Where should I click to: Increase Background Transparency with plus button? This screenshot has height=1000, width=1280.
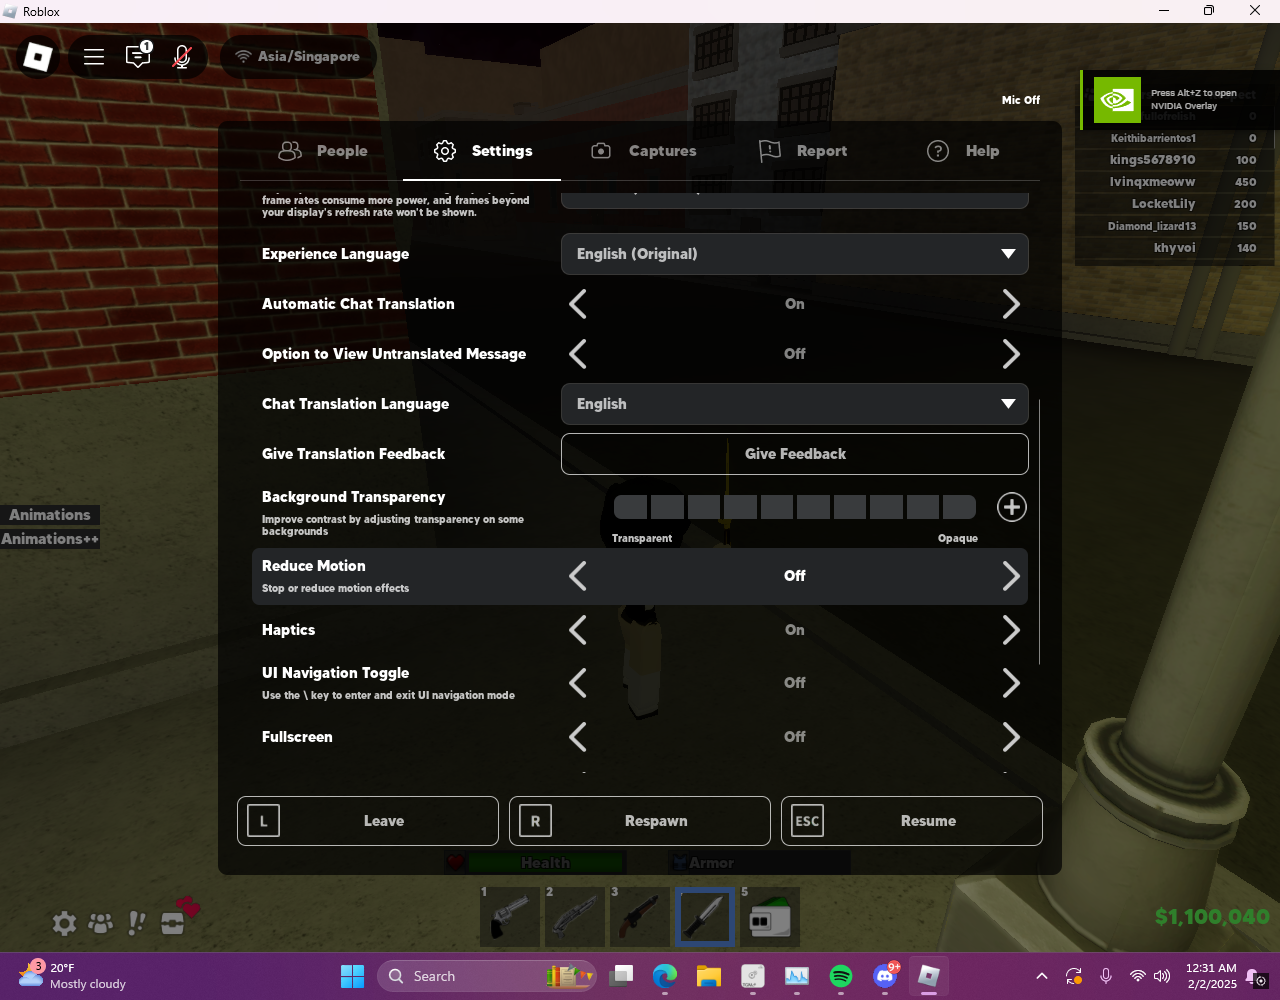[x=1012, y=507]
